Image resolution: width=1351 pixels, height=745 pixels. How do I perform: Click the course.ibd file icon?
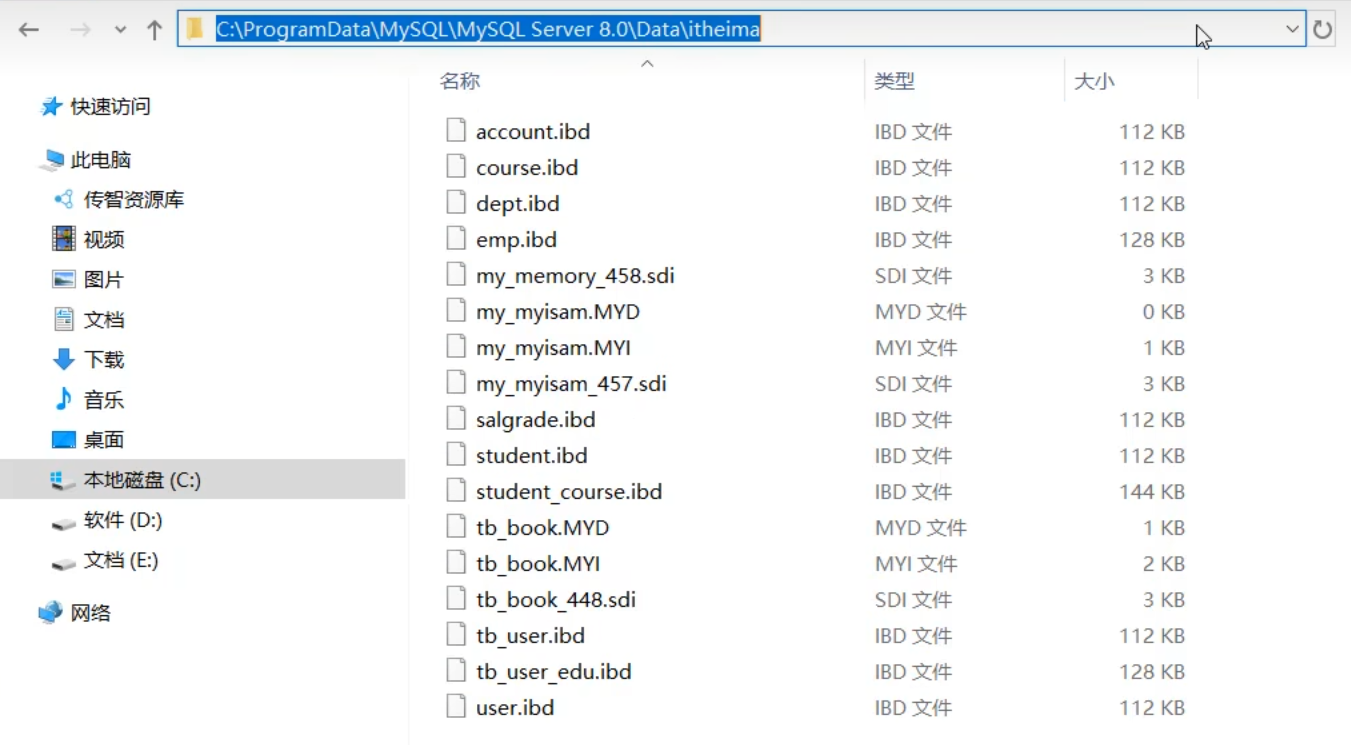pyautogui.click(x=456, y=167)
